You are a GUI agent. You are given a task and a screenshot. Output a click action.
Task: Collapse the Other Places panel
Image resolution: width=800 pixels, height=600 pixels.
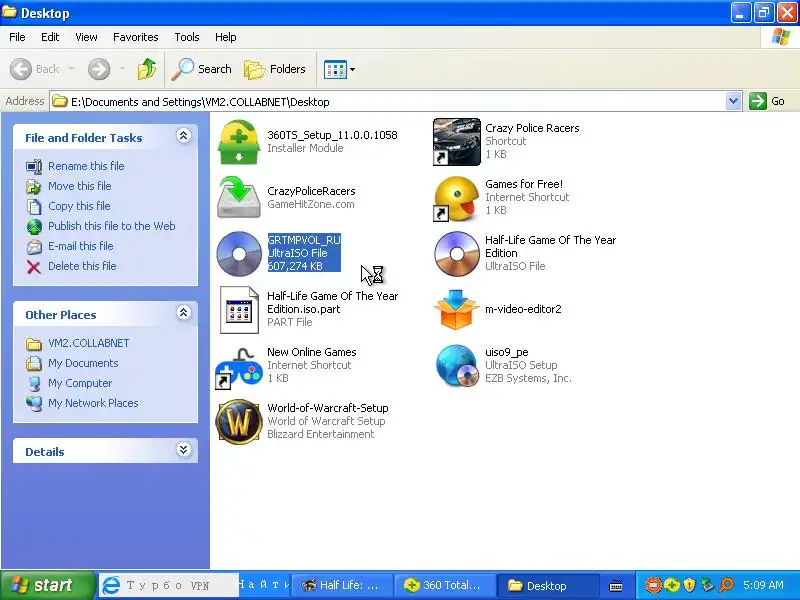(184, 313)
